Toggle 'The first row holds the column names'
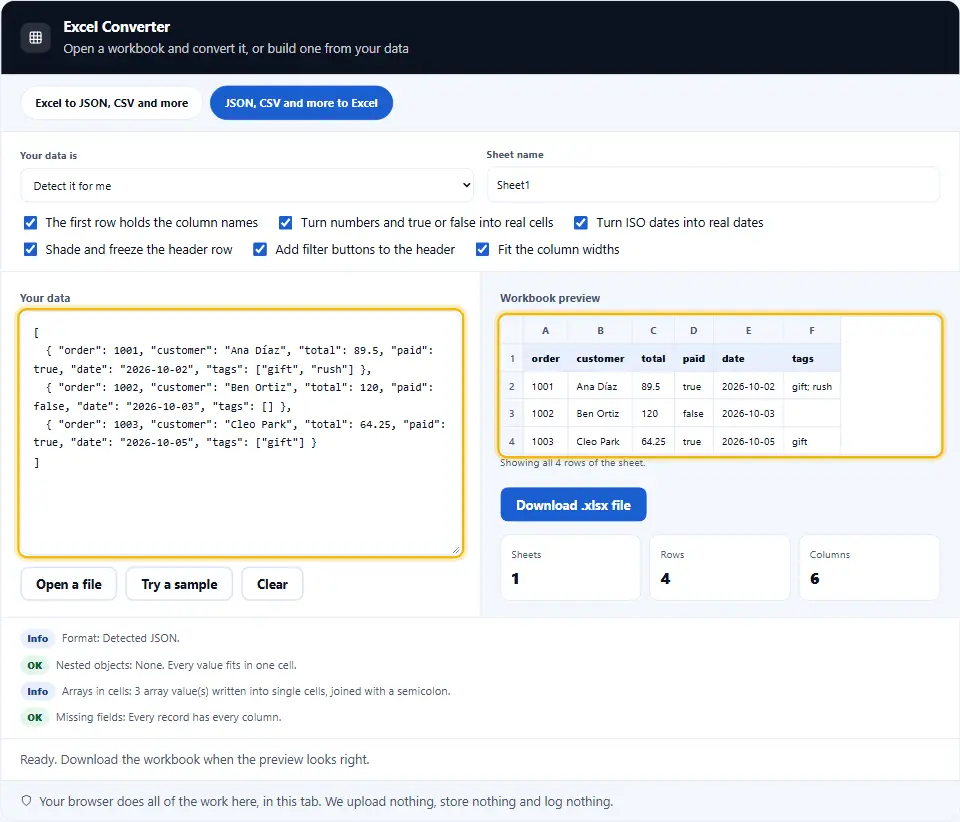960x822 pixels. 30,223
